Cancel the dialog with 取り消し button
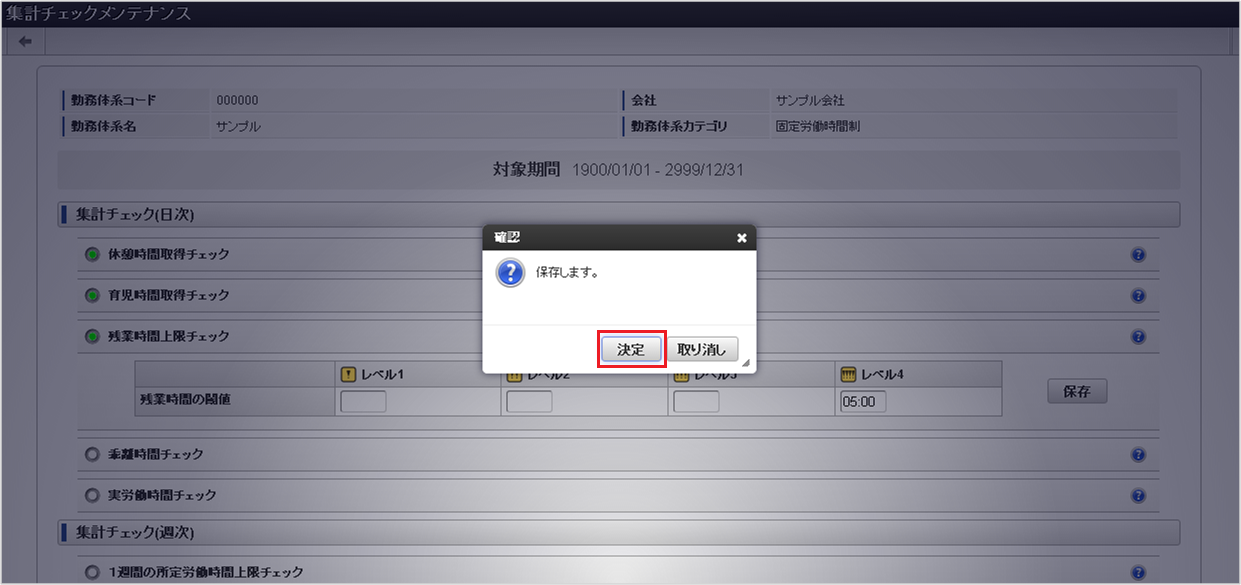The height and width of the screenshot is (585, 1241). [x=702, y=350]
